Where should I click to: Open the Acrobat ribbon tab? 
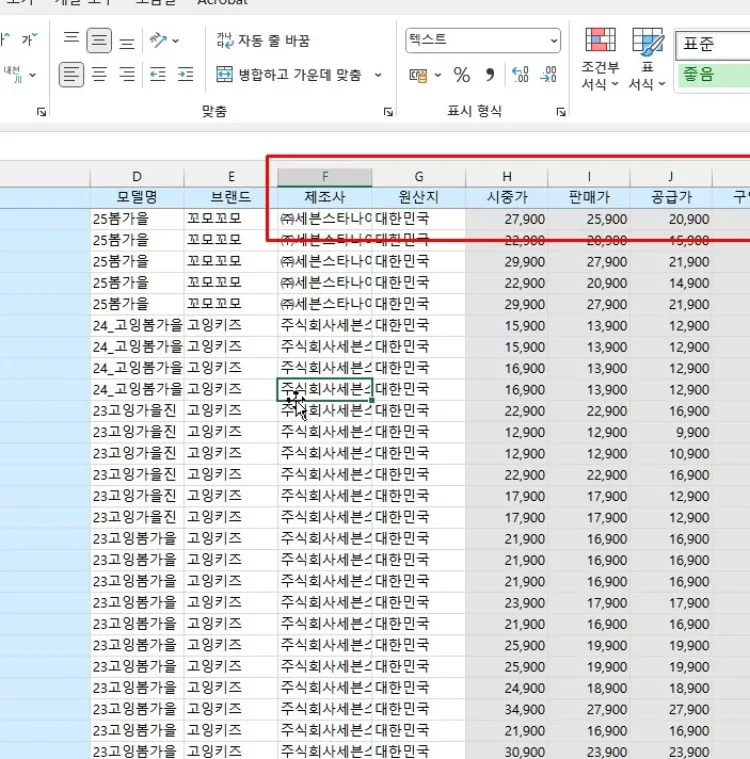[x=222, y=2]
